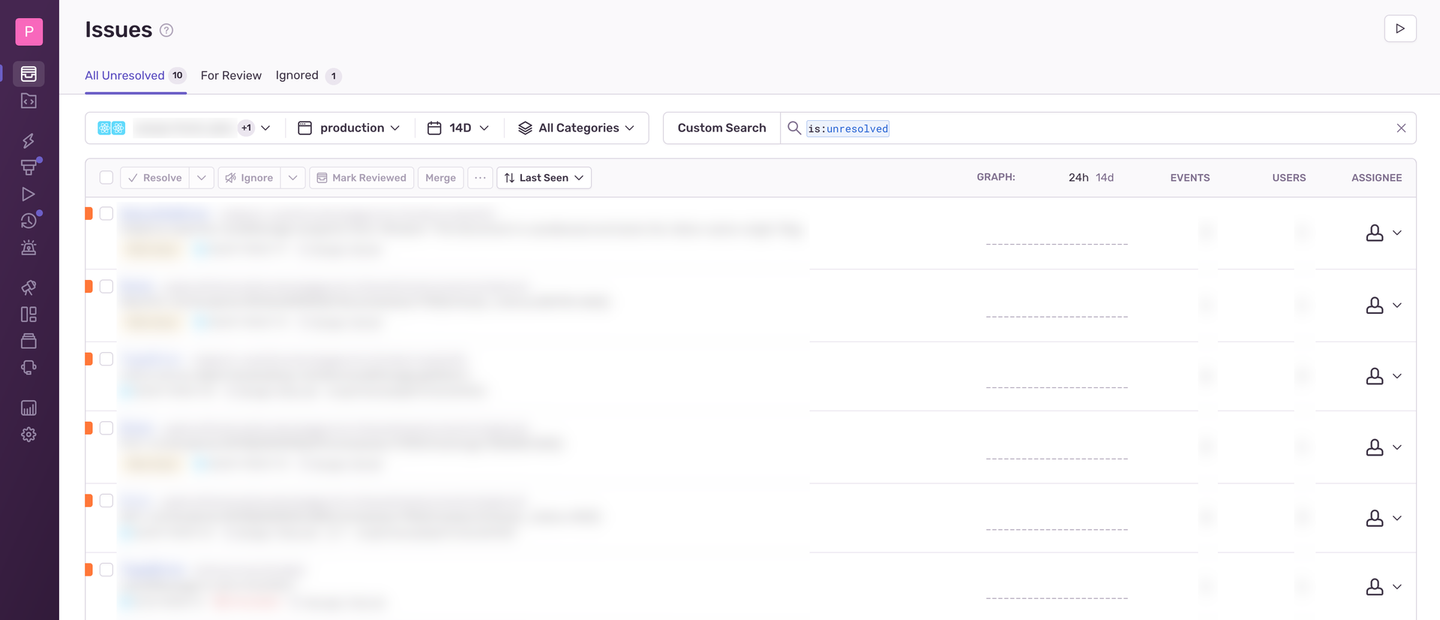Open more actions ellipsis button
This screenshot has width=1440, height=620.
coord(480,178)
